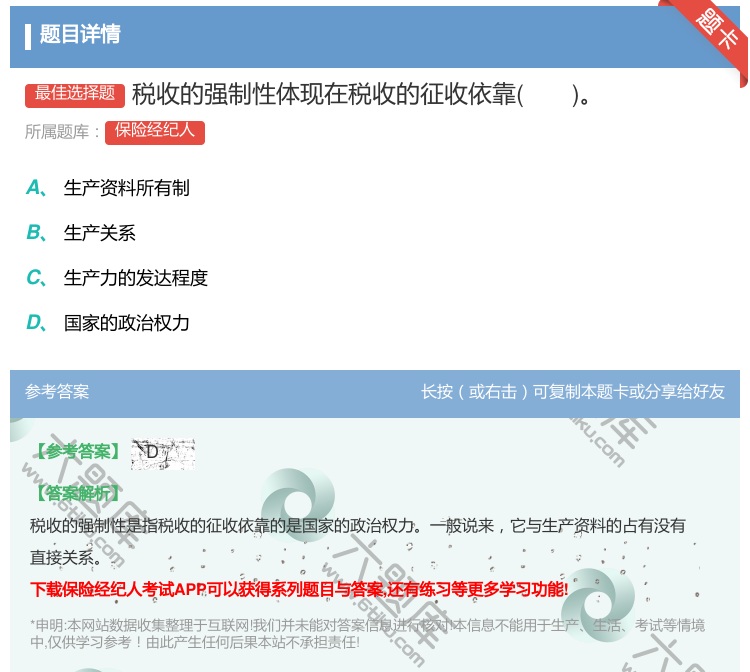This screenshot has width=750, height=672.
Task: Choose option D 国家的政治权力
Action: click(126, 323)
